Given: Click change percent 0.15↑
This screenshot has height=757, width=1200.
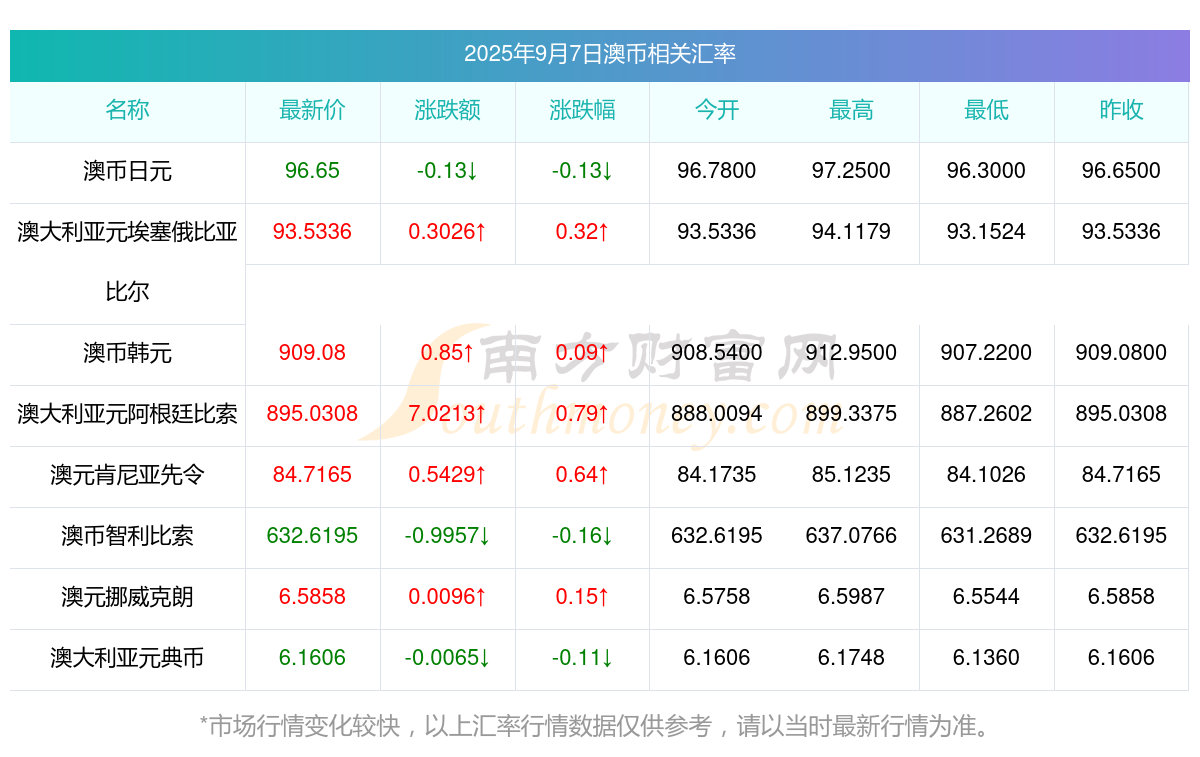Looking at the screenshot, I should click(x=582, y=597).
